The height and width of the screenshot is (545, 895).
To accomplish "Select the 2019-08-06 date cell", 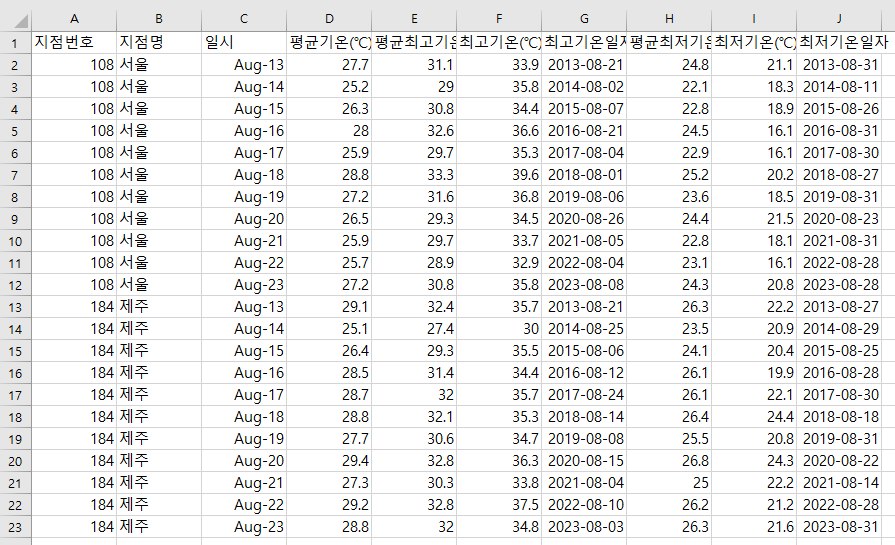I will point(584,197).
